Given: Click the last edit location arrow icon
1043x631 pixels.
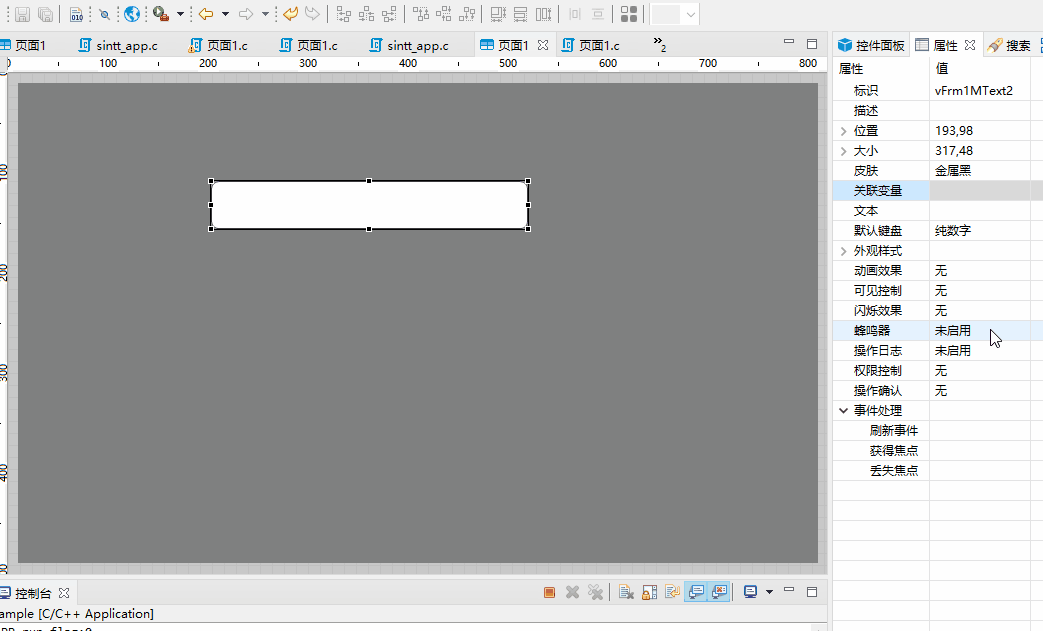Looking at the screenshot, I should (x=290, y=14).
